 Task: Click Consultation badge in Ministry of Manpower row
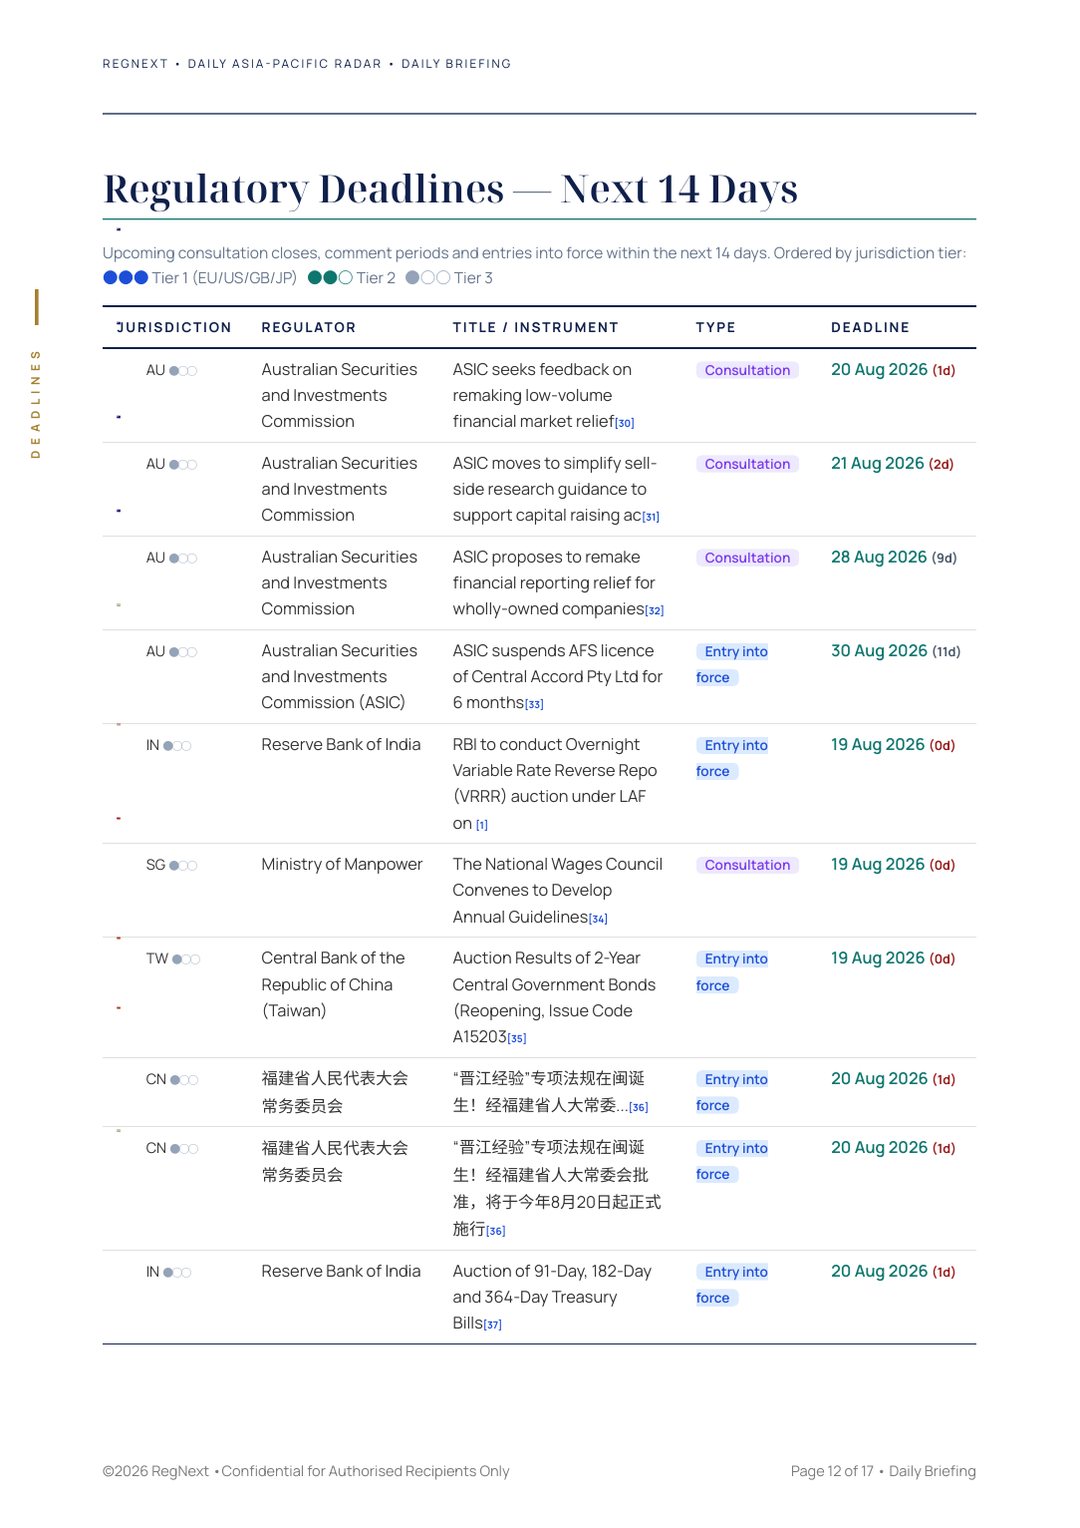tap(747, 865)
